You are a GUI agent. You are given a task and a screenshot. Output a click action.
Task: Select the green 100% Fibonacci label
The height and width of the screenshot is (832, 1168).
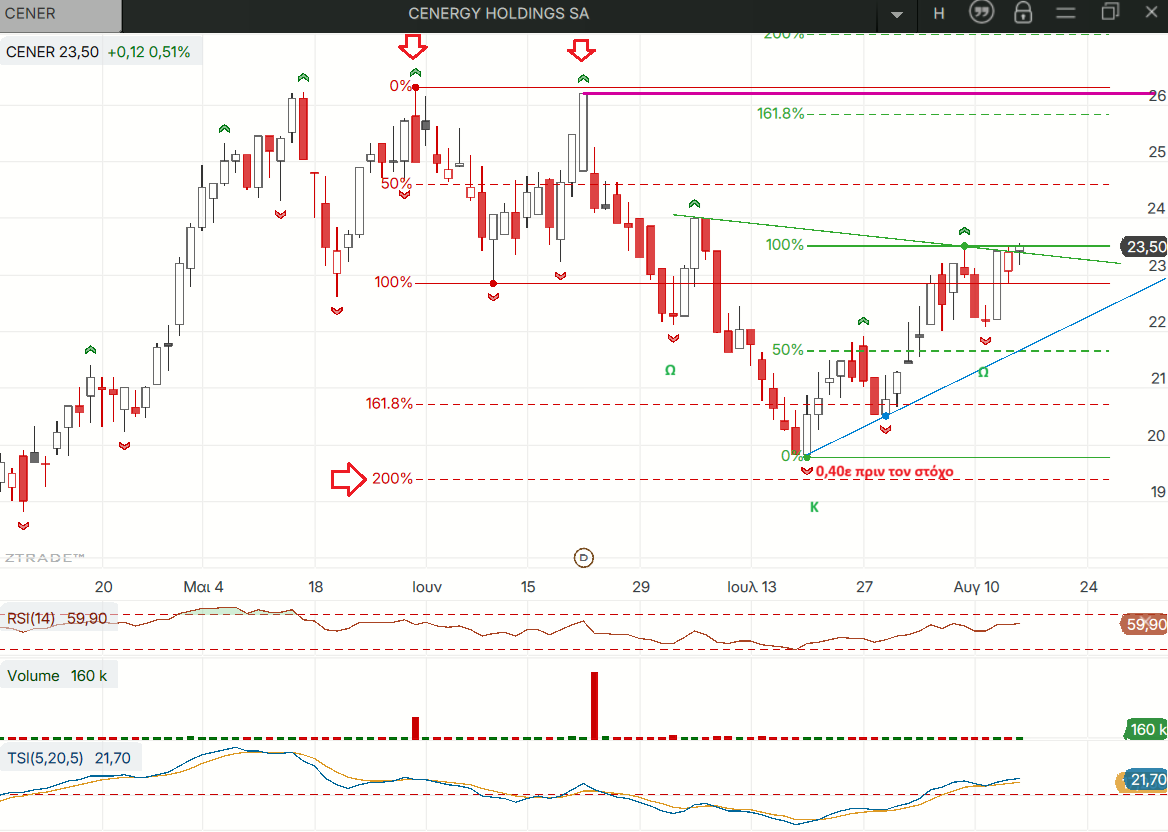click(784, 245)
